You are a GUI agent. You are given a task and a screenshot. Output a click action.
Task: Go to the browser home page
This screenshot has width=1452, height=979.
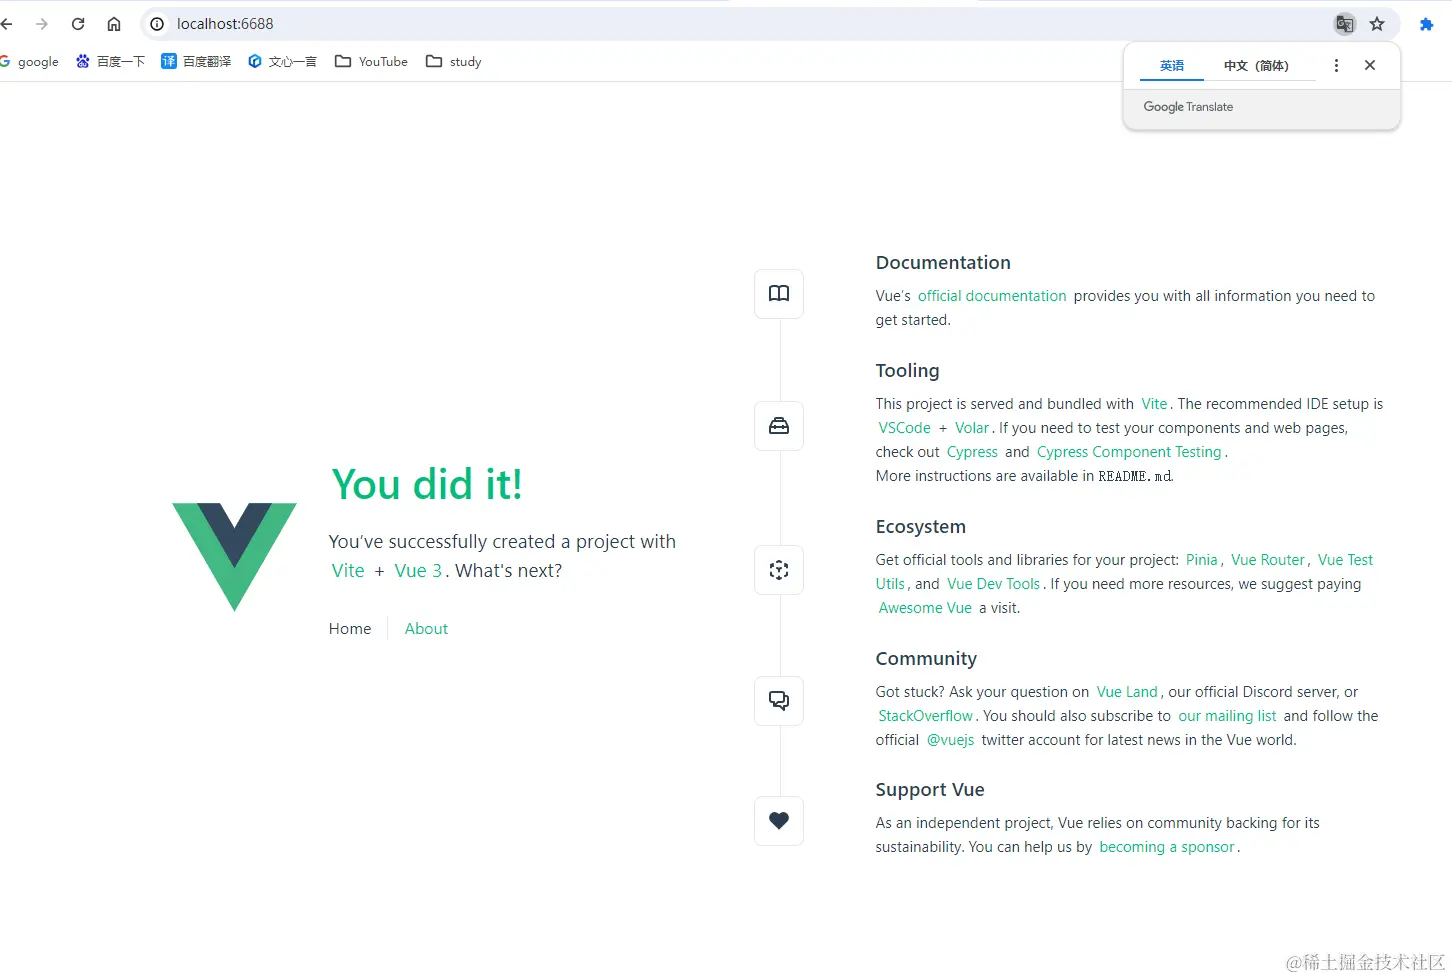click(114, 24)
